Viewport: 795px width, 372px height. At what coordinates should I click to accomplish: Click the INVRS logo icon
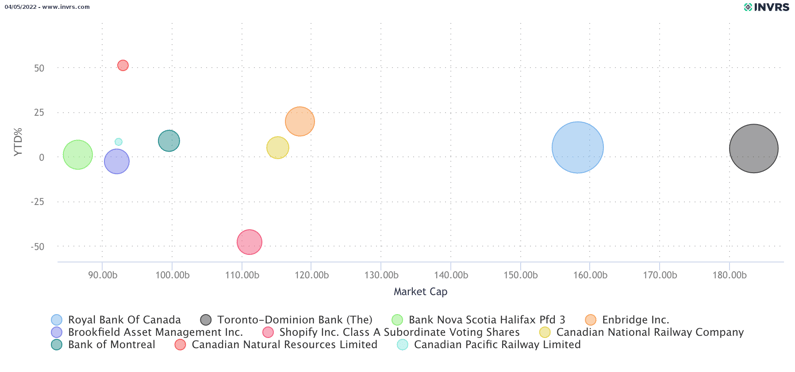pos(747,7)
